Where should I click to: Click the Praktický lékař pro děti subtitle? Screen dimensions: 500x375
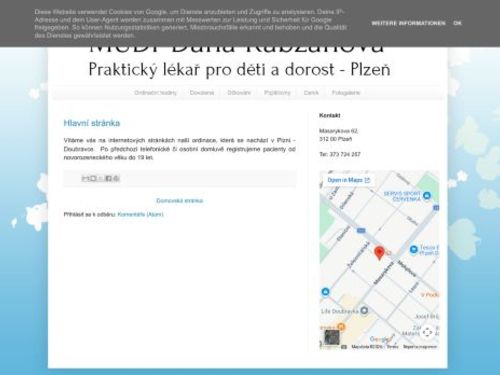[x=239, y=70]
